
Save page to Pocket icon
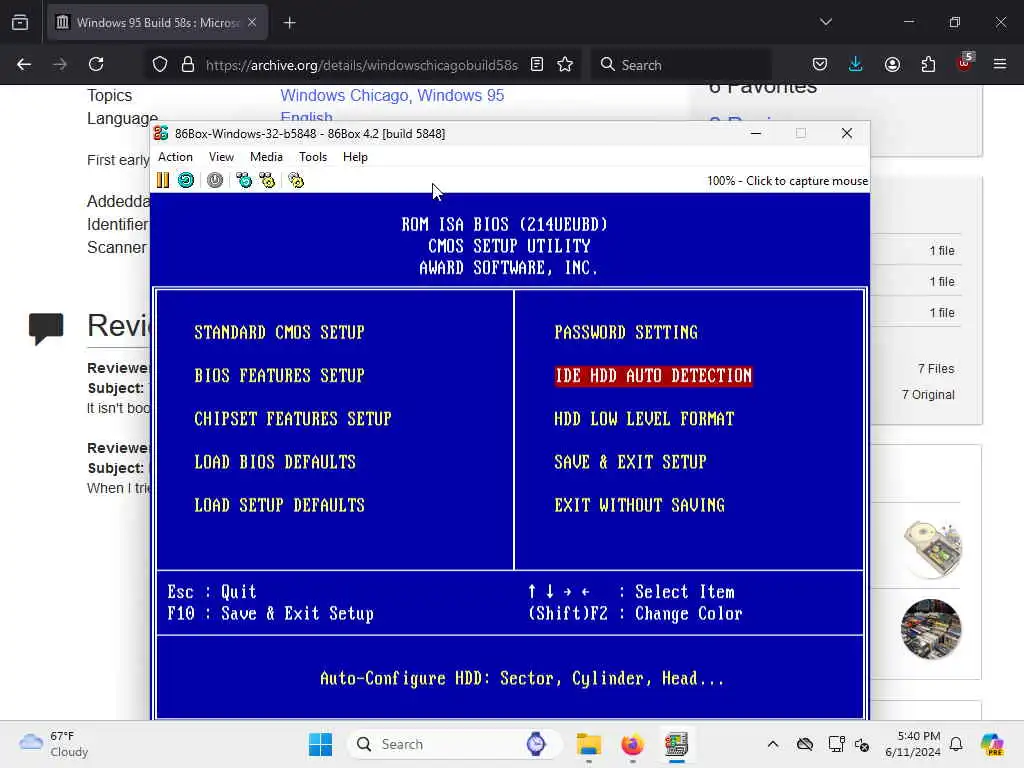[820, 64]
